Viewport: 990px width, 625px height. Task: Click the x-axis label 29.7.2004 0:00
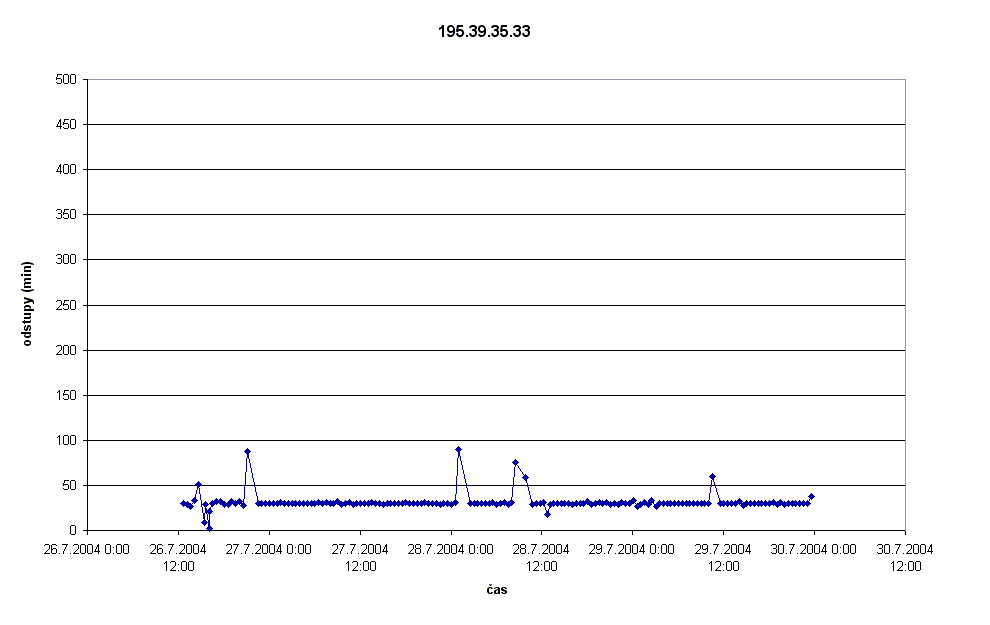pyautogui.click(x=632, y=549)
